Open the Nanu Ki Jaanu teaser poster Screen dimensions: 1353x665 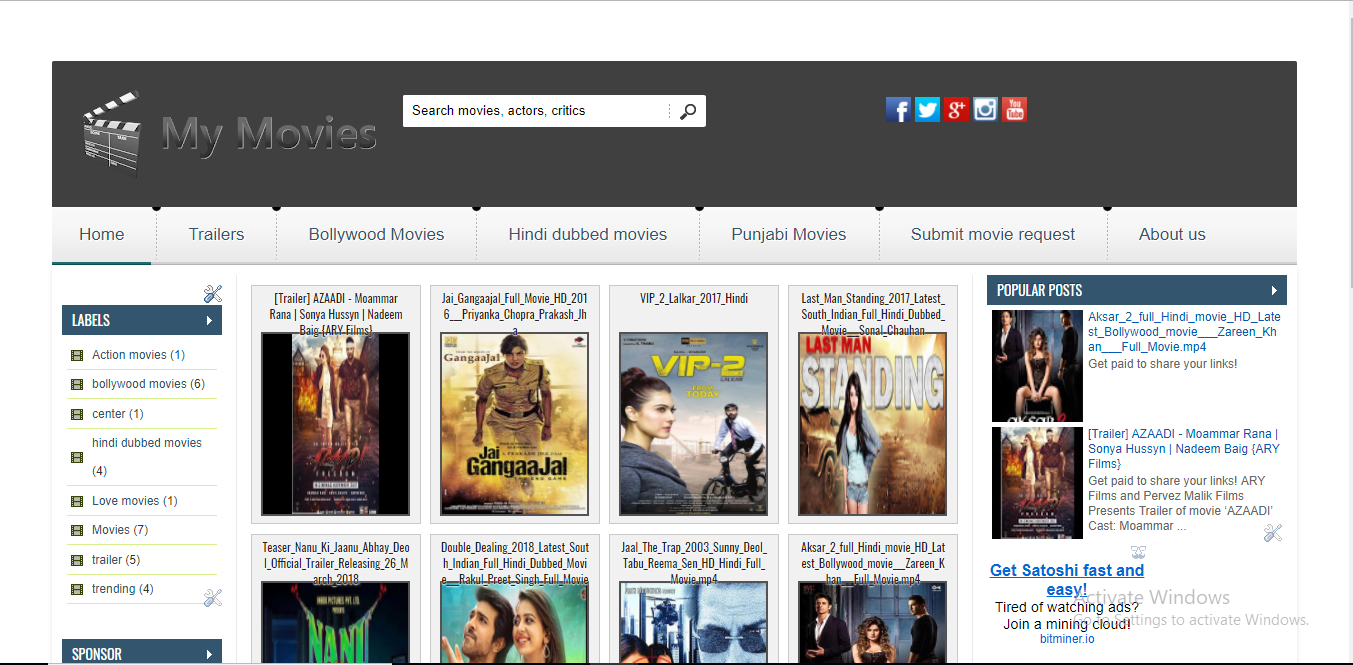[335, 622]
